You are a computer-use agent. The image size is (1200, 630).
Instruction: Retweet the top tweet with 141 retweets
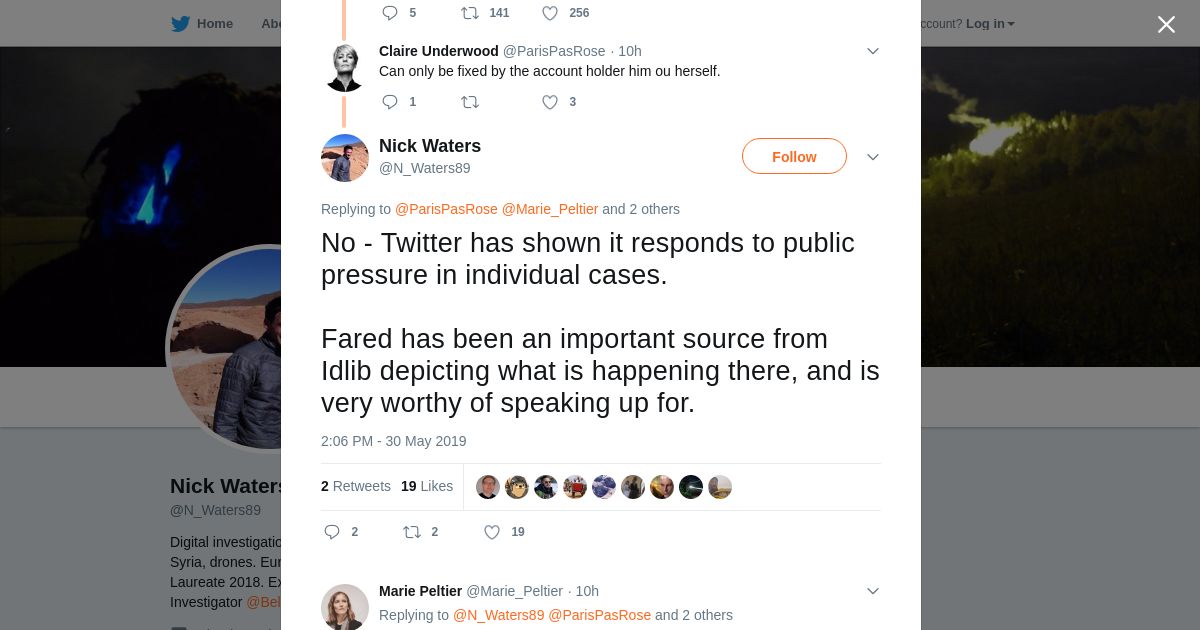click(469, 13)
